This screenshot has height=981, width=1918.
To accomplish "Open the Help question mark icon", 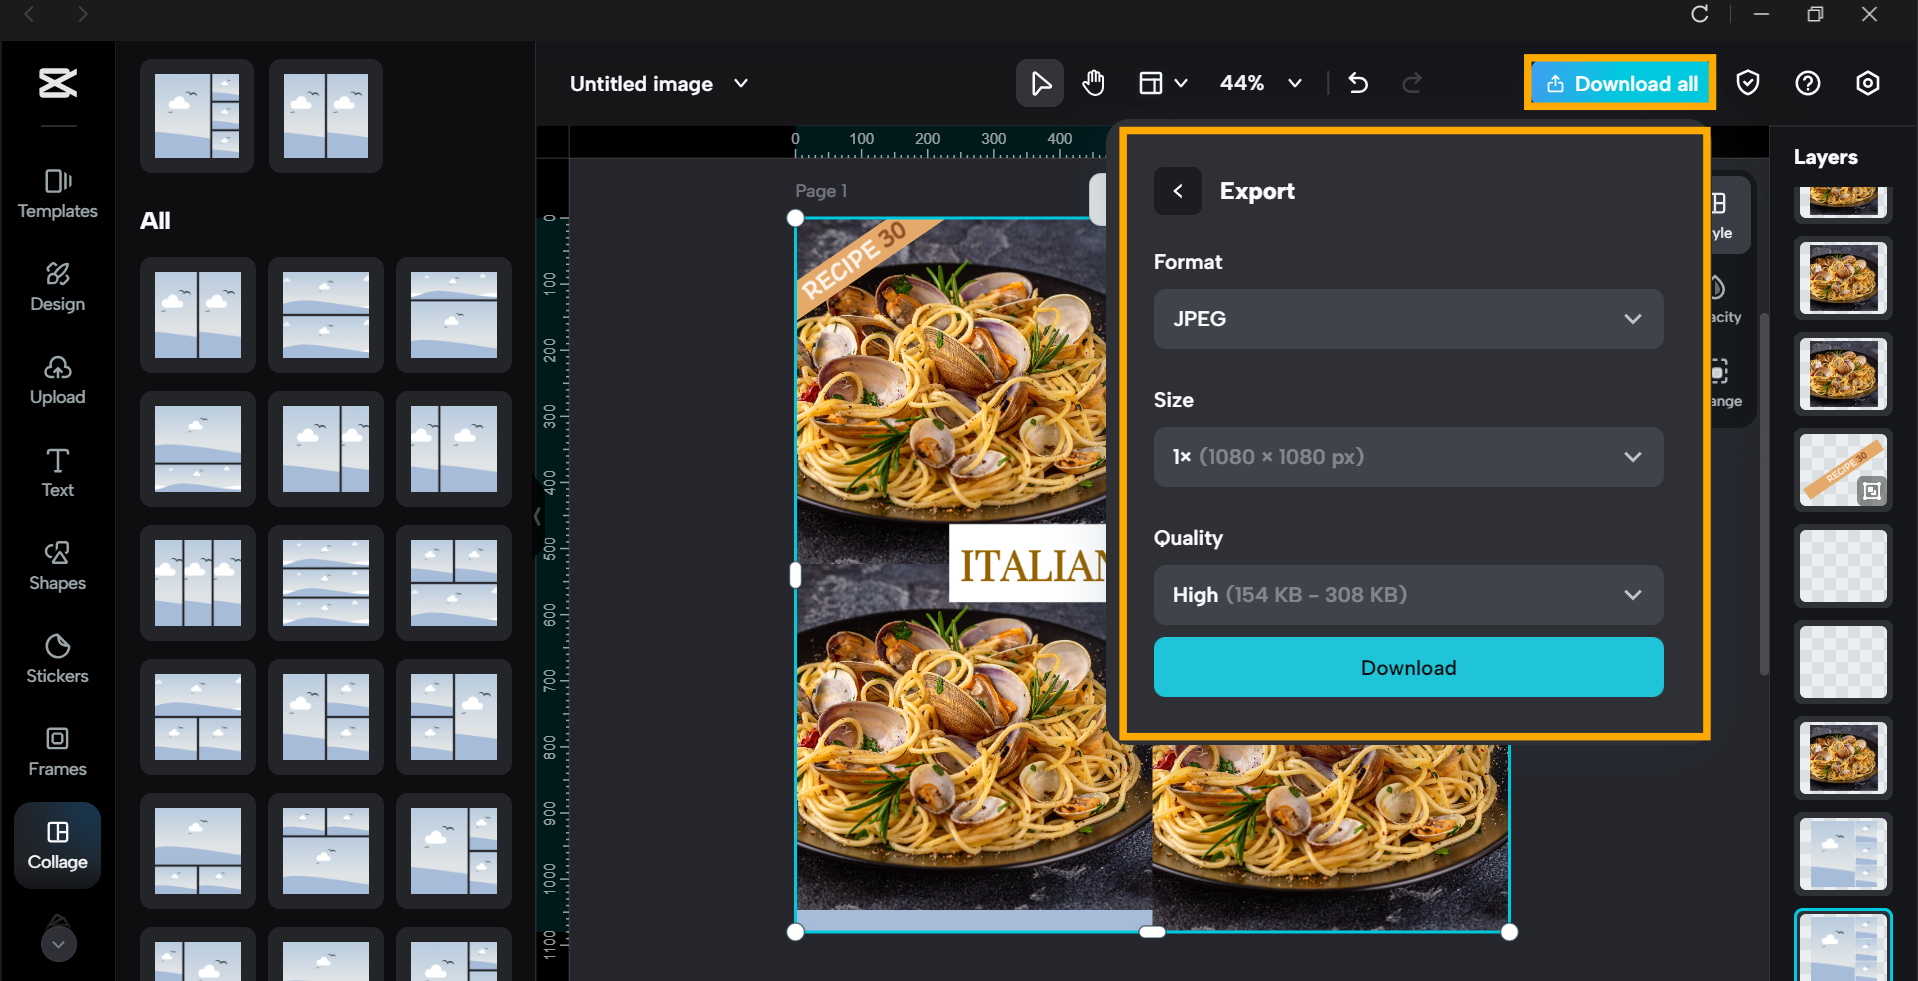I will point(1808,83).
